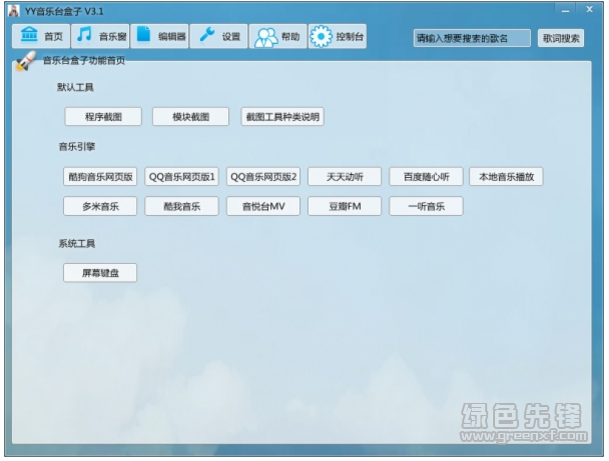609x461 pixels.
Task: Click the people icon for 帮助
Action: [x=266, y=37]
